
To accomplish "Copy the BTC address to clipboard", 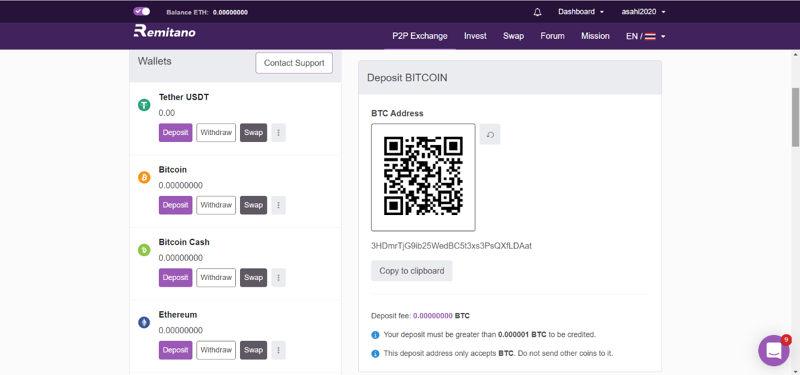I will click(412, 271).
